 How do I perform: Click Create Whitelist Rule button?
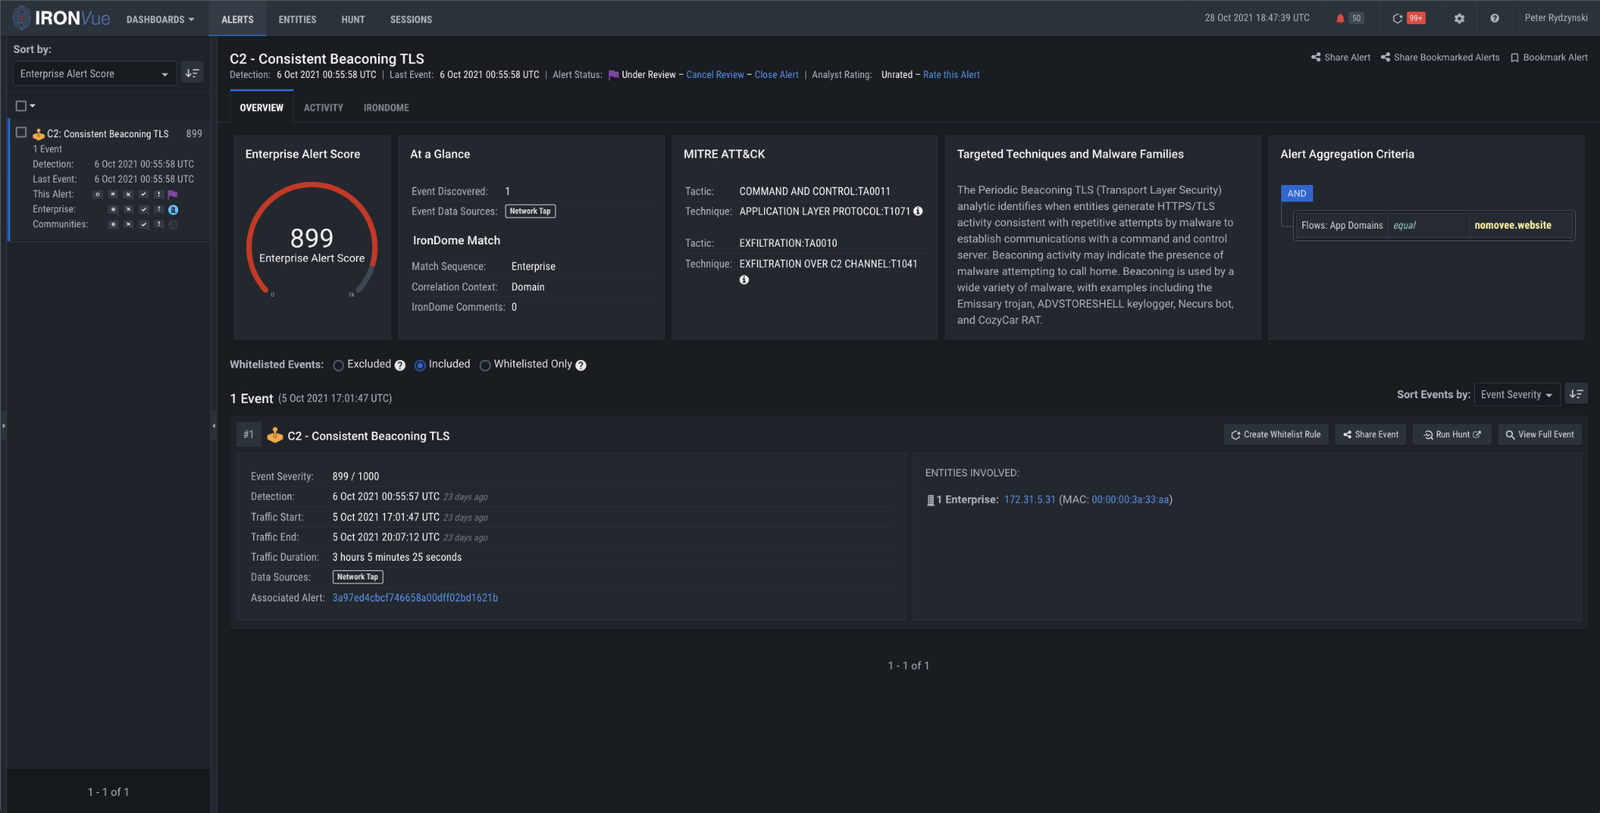pos(1276,434)
